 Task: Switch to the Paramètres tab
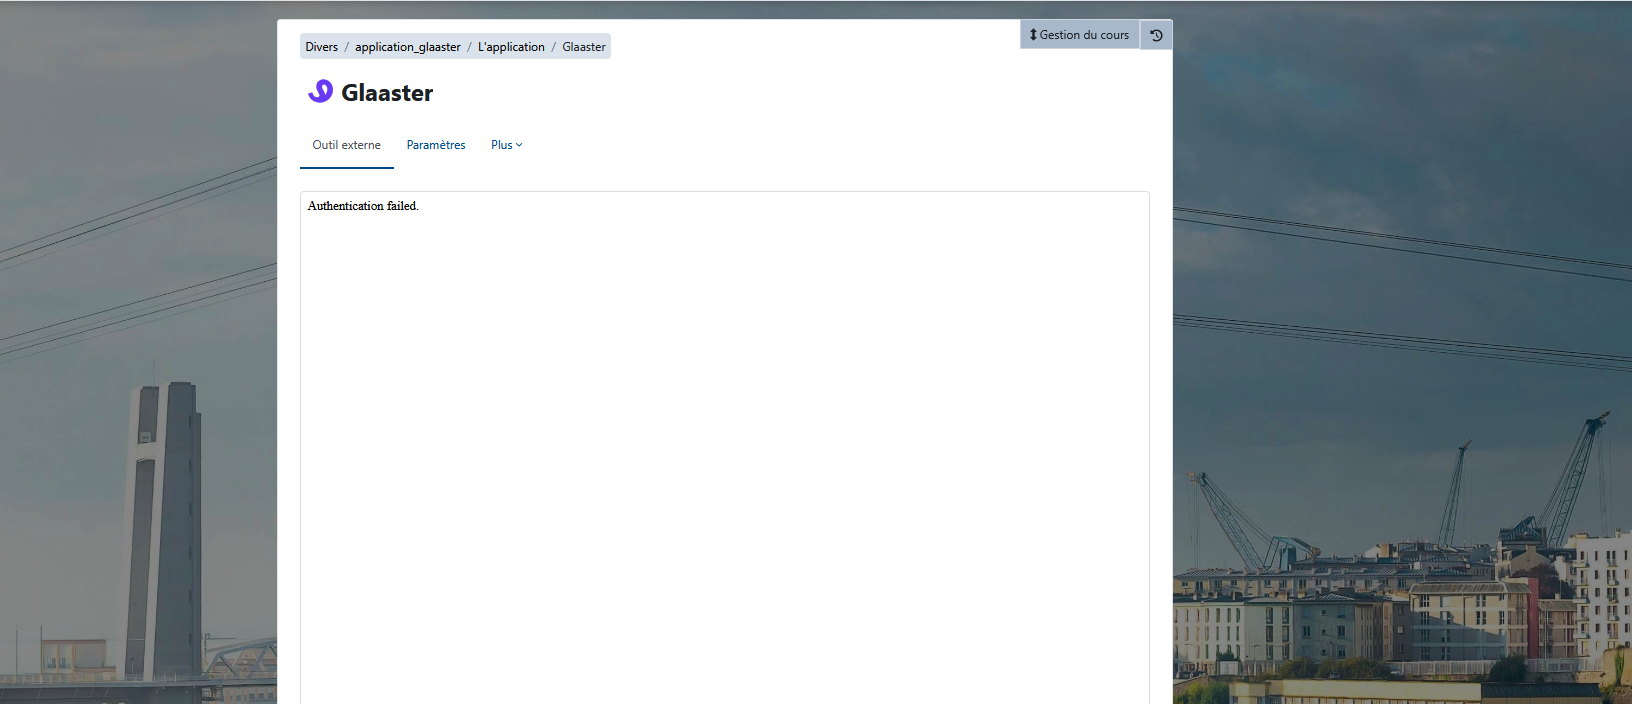pos(436,145)
